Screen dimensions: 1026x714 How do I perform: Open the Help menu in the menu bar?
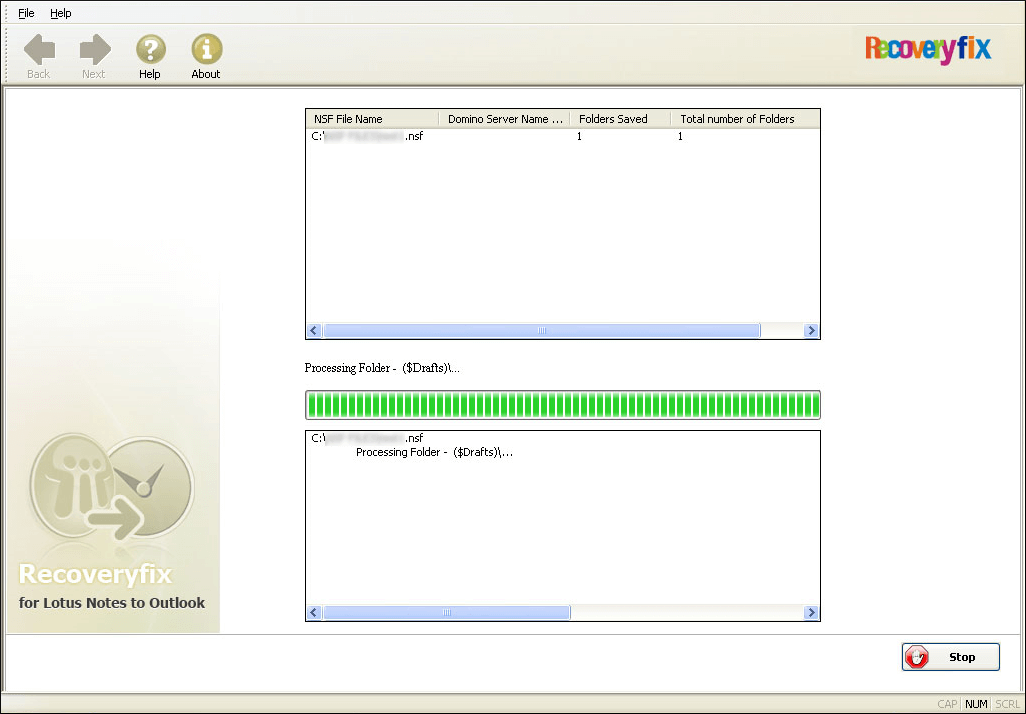(x=60, y=13)
